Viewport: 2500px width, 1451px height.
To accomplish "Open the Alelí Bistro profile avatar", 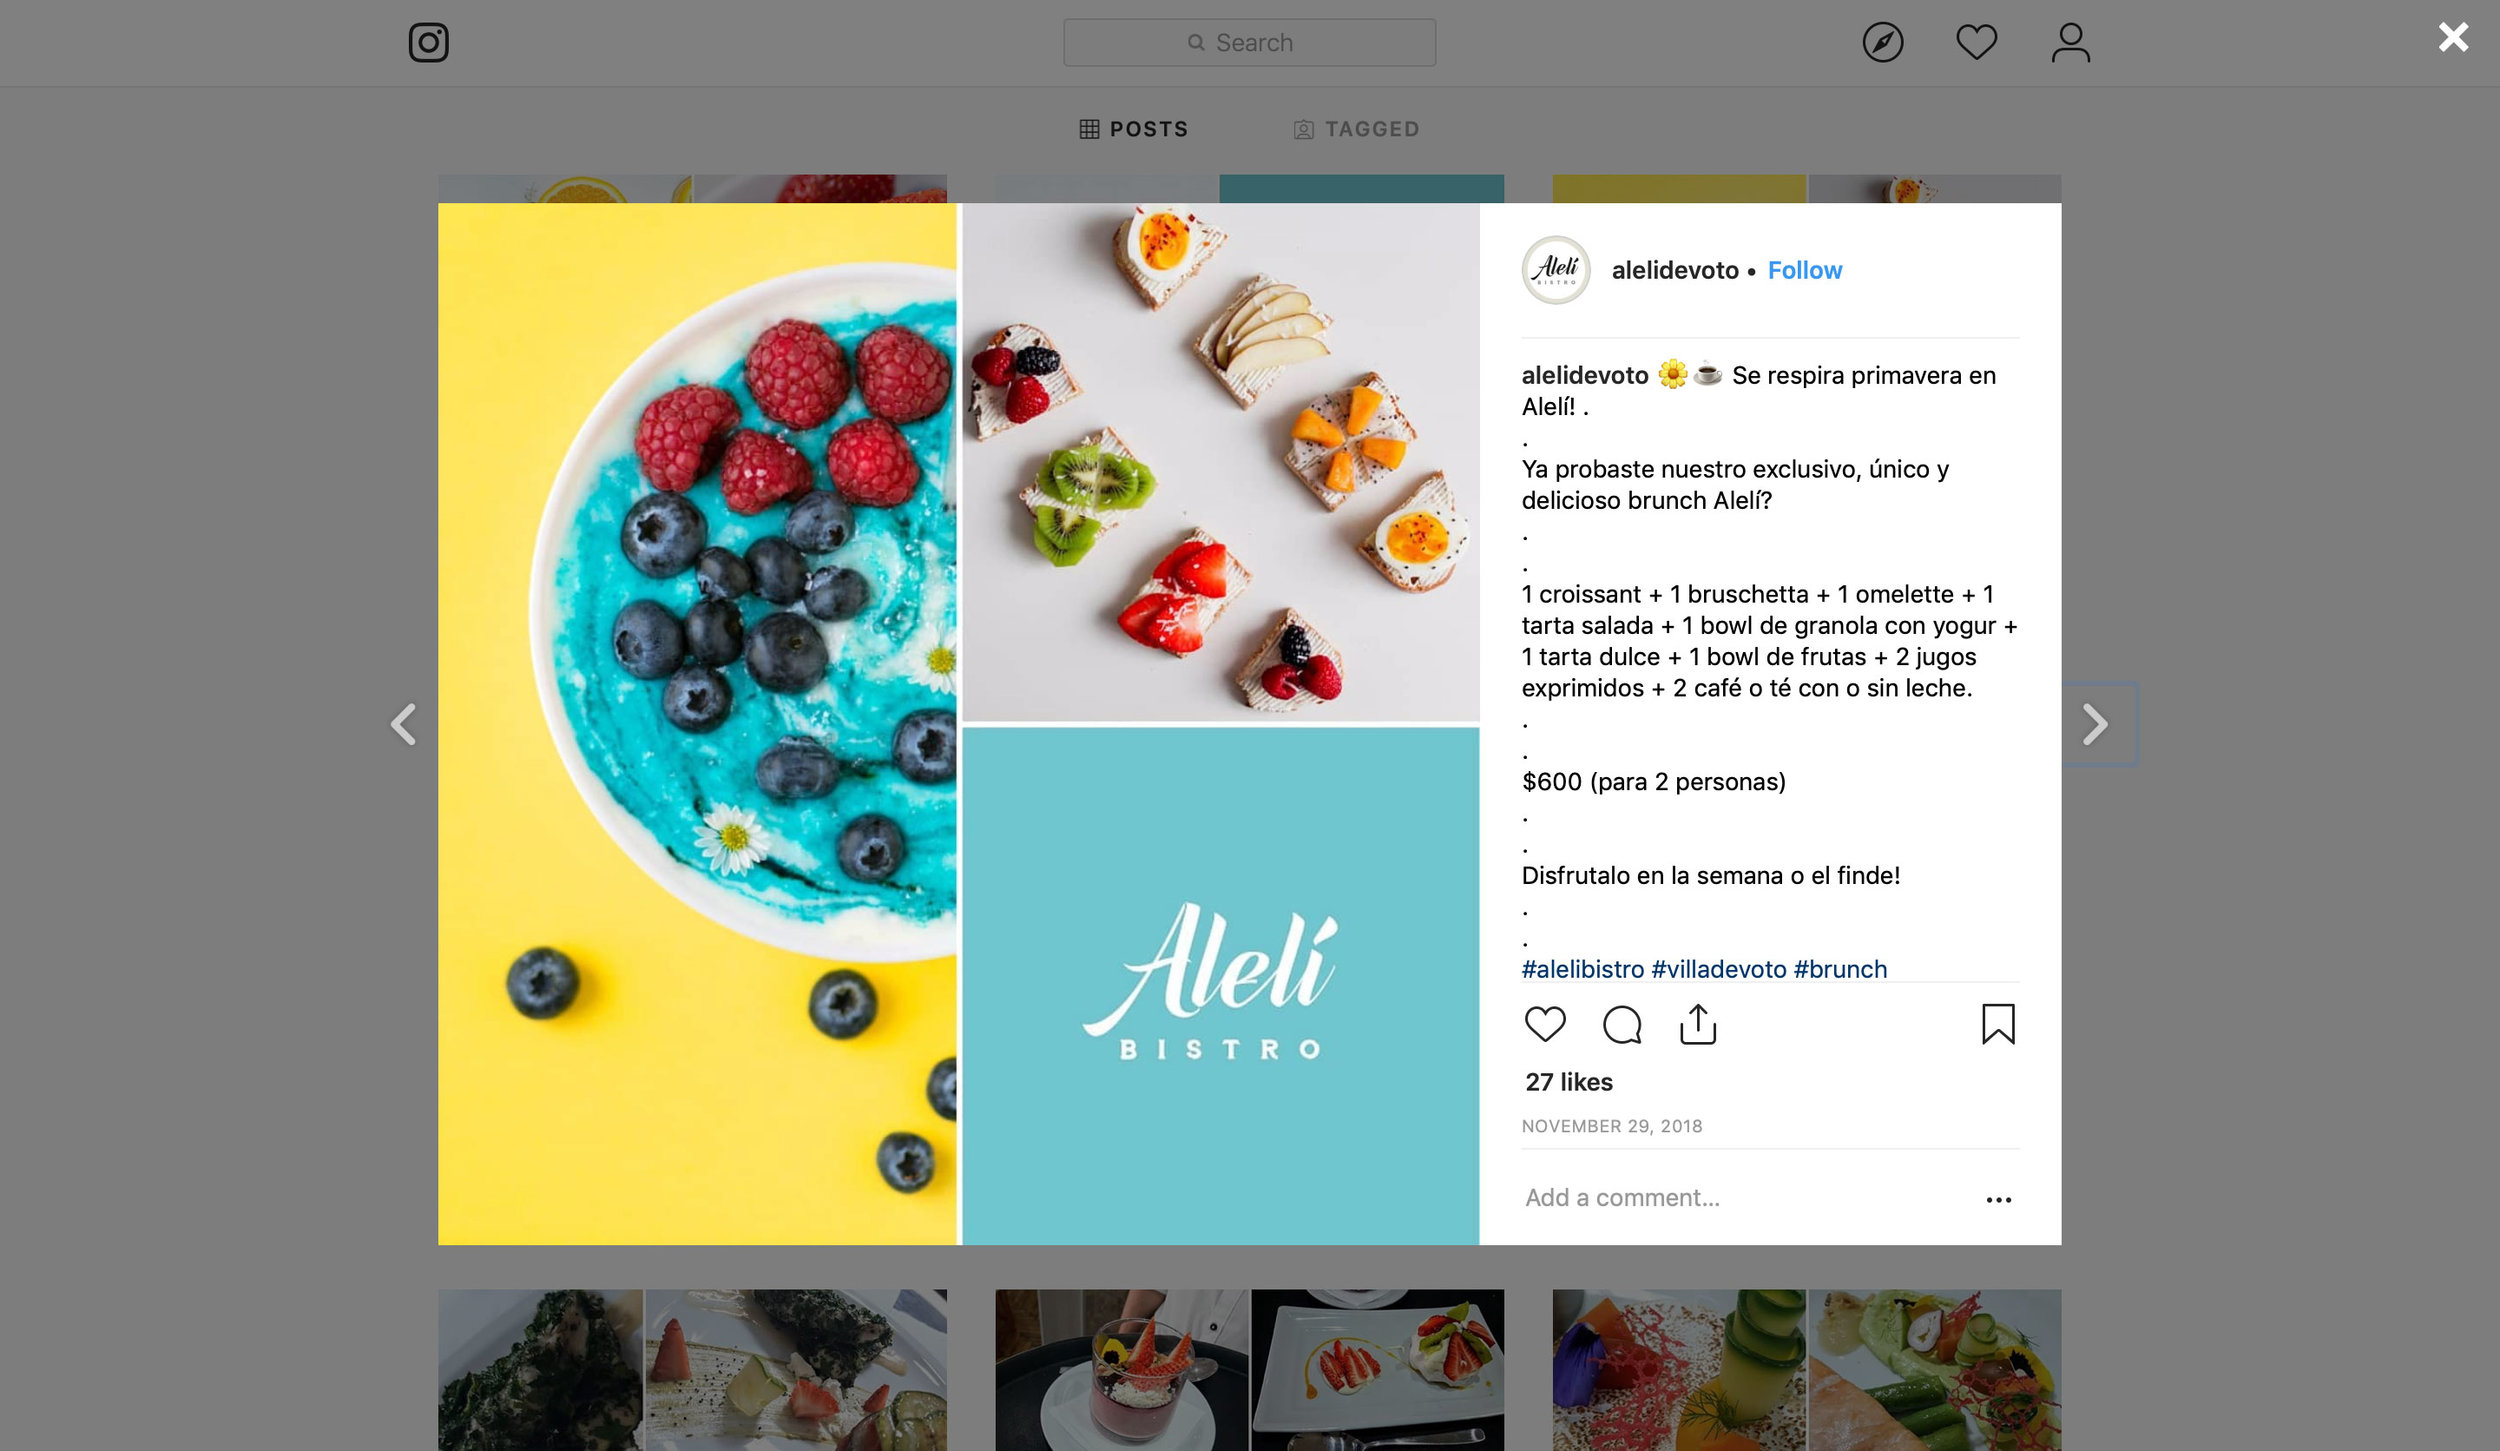I will coord(1556,270).
